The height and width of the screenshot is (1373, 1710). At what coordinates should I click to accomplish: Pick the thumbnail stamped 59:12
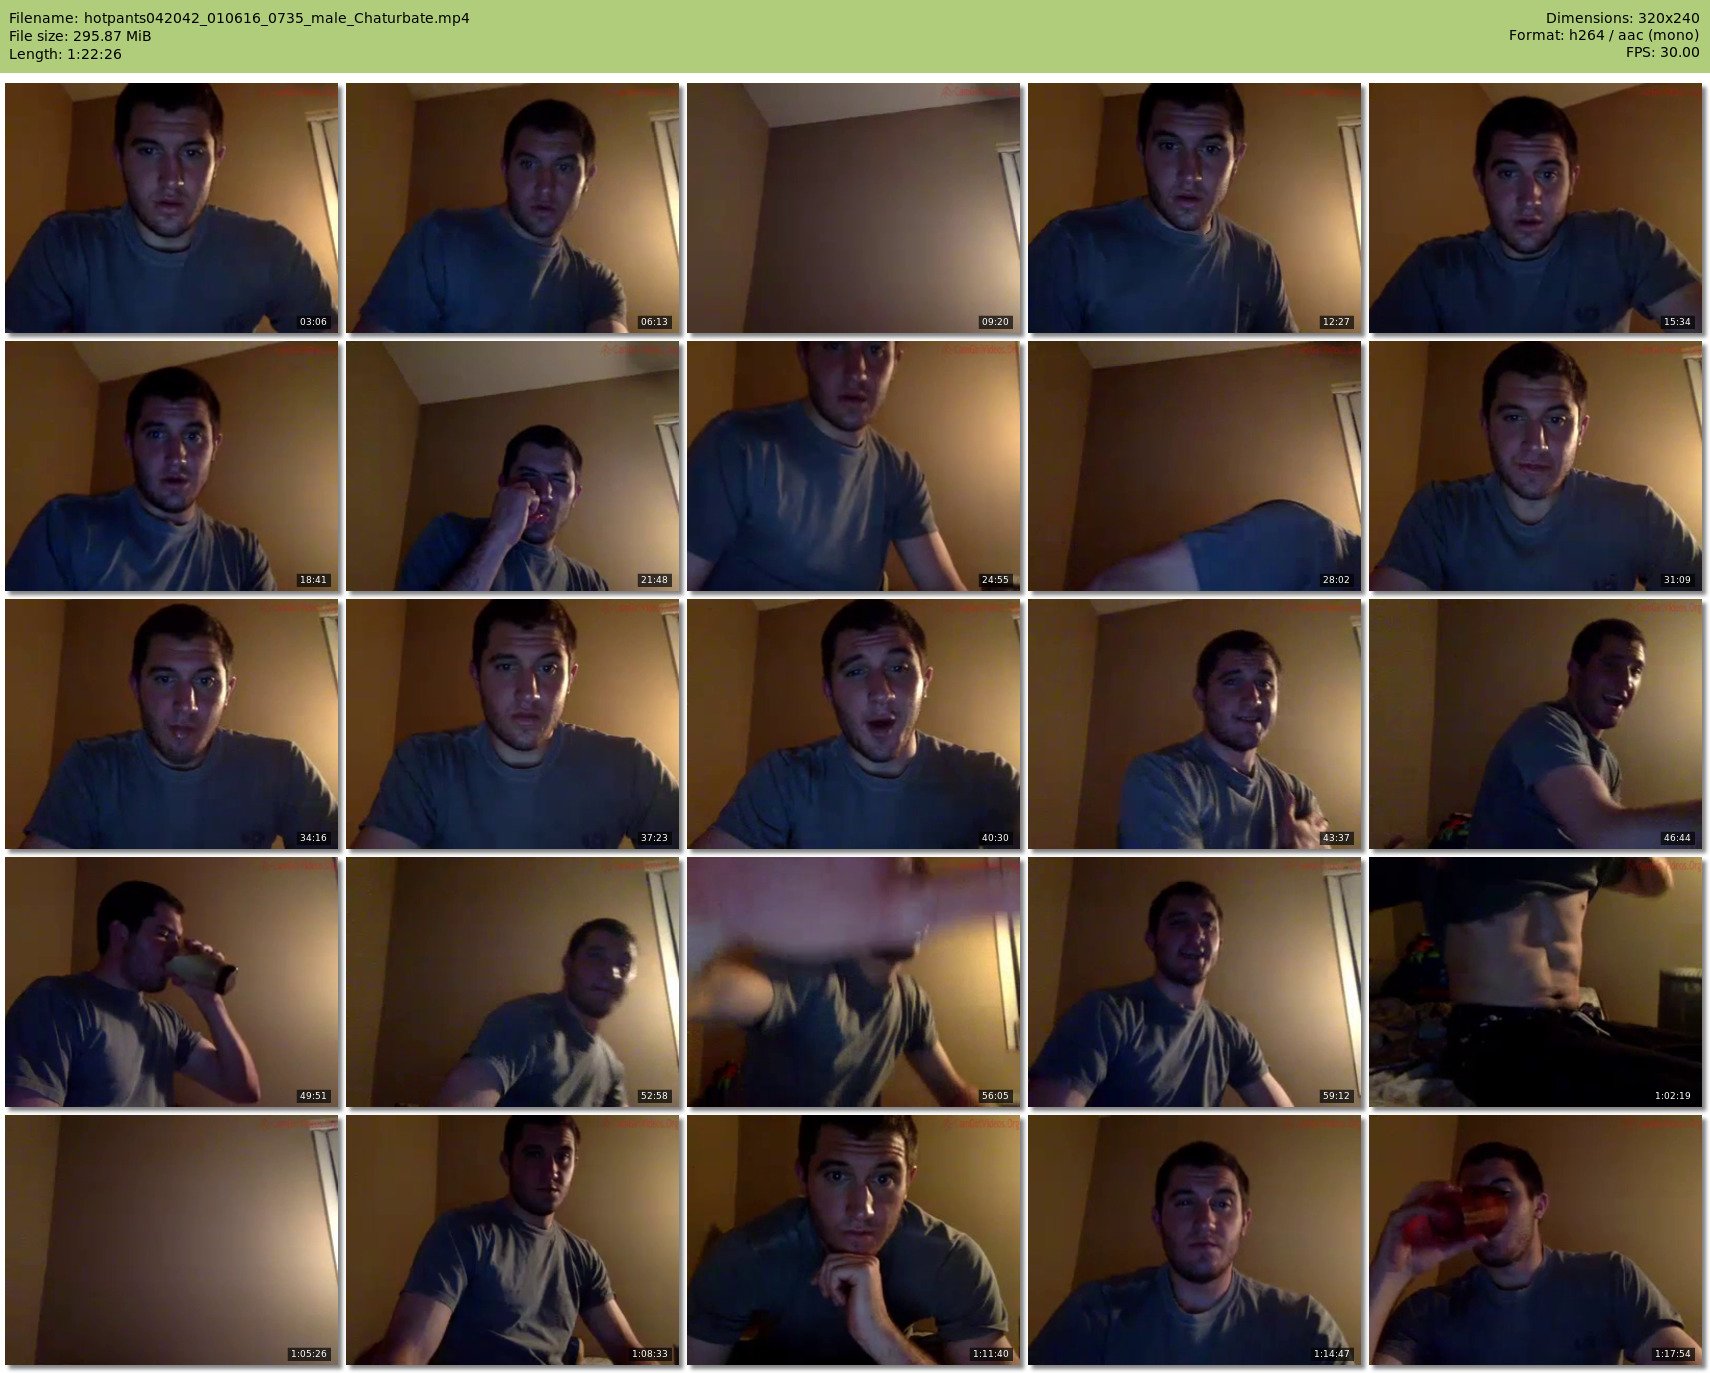tap(1195, 982)
